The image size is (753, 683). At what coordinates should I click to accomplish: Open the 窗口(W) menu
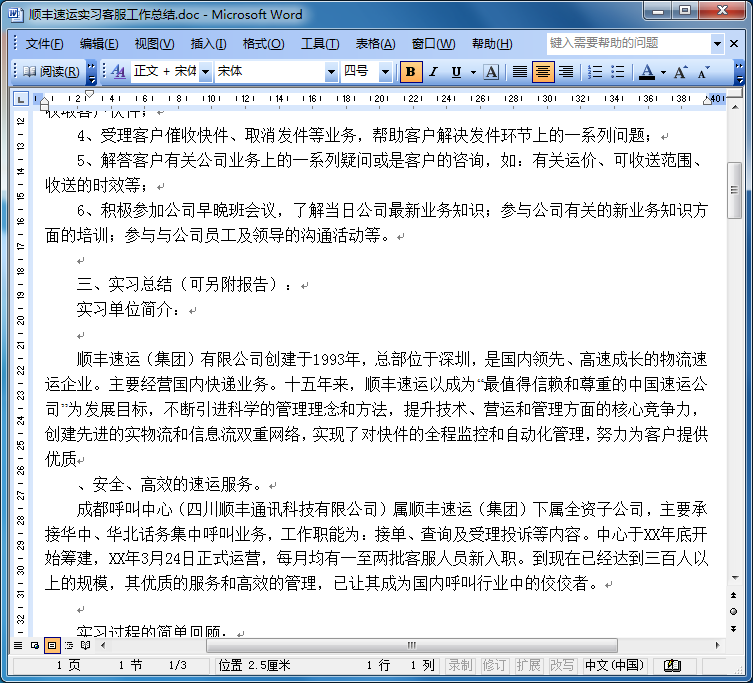coord(434,44)
